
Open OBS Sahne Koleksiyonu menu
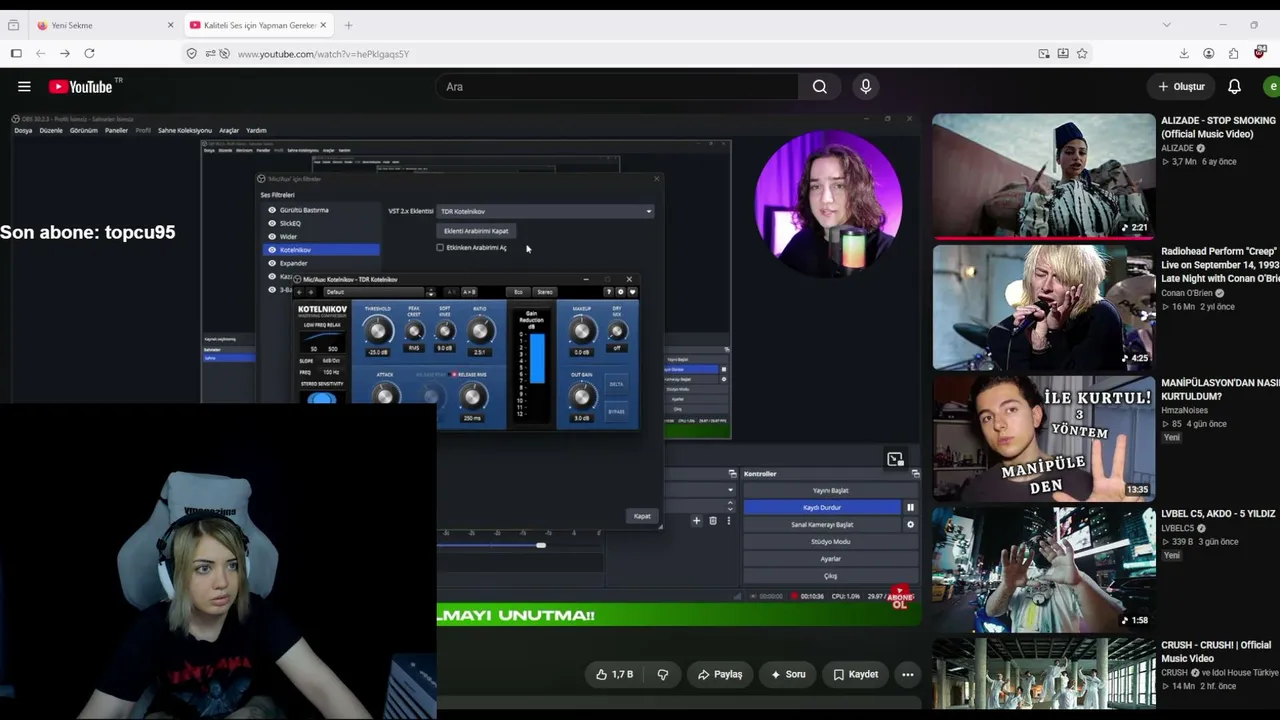185,130
